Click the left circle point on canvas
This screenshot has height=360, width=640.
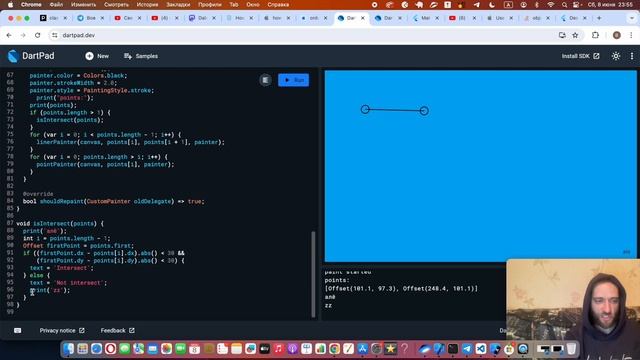[x=365, y=109]
